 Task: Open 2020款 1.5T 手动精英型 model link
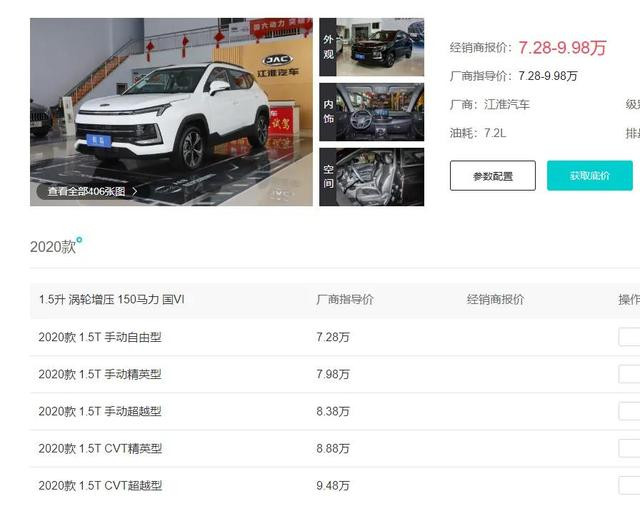pyautogui.click(x=100, y=375)
